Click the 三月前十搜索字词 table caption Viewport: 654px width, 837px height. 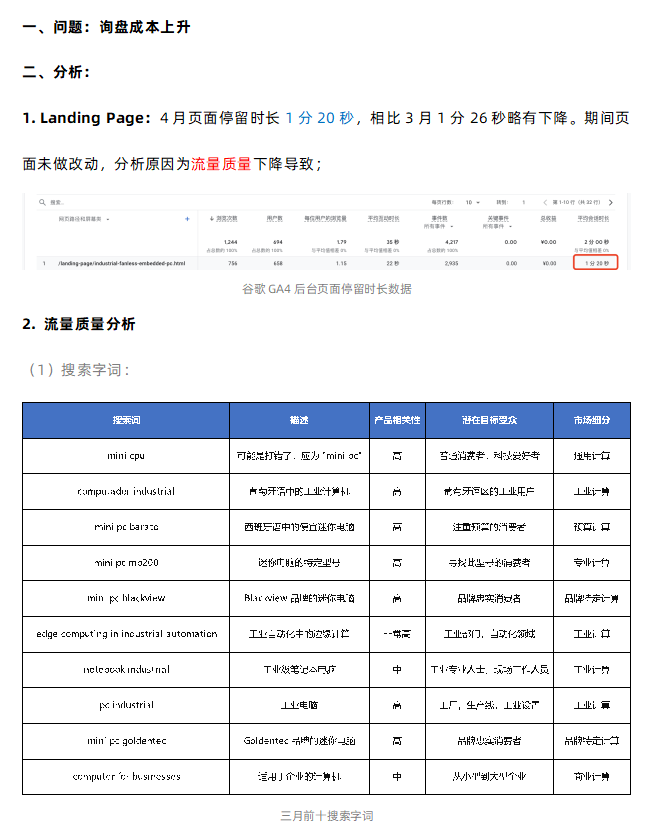326,816
